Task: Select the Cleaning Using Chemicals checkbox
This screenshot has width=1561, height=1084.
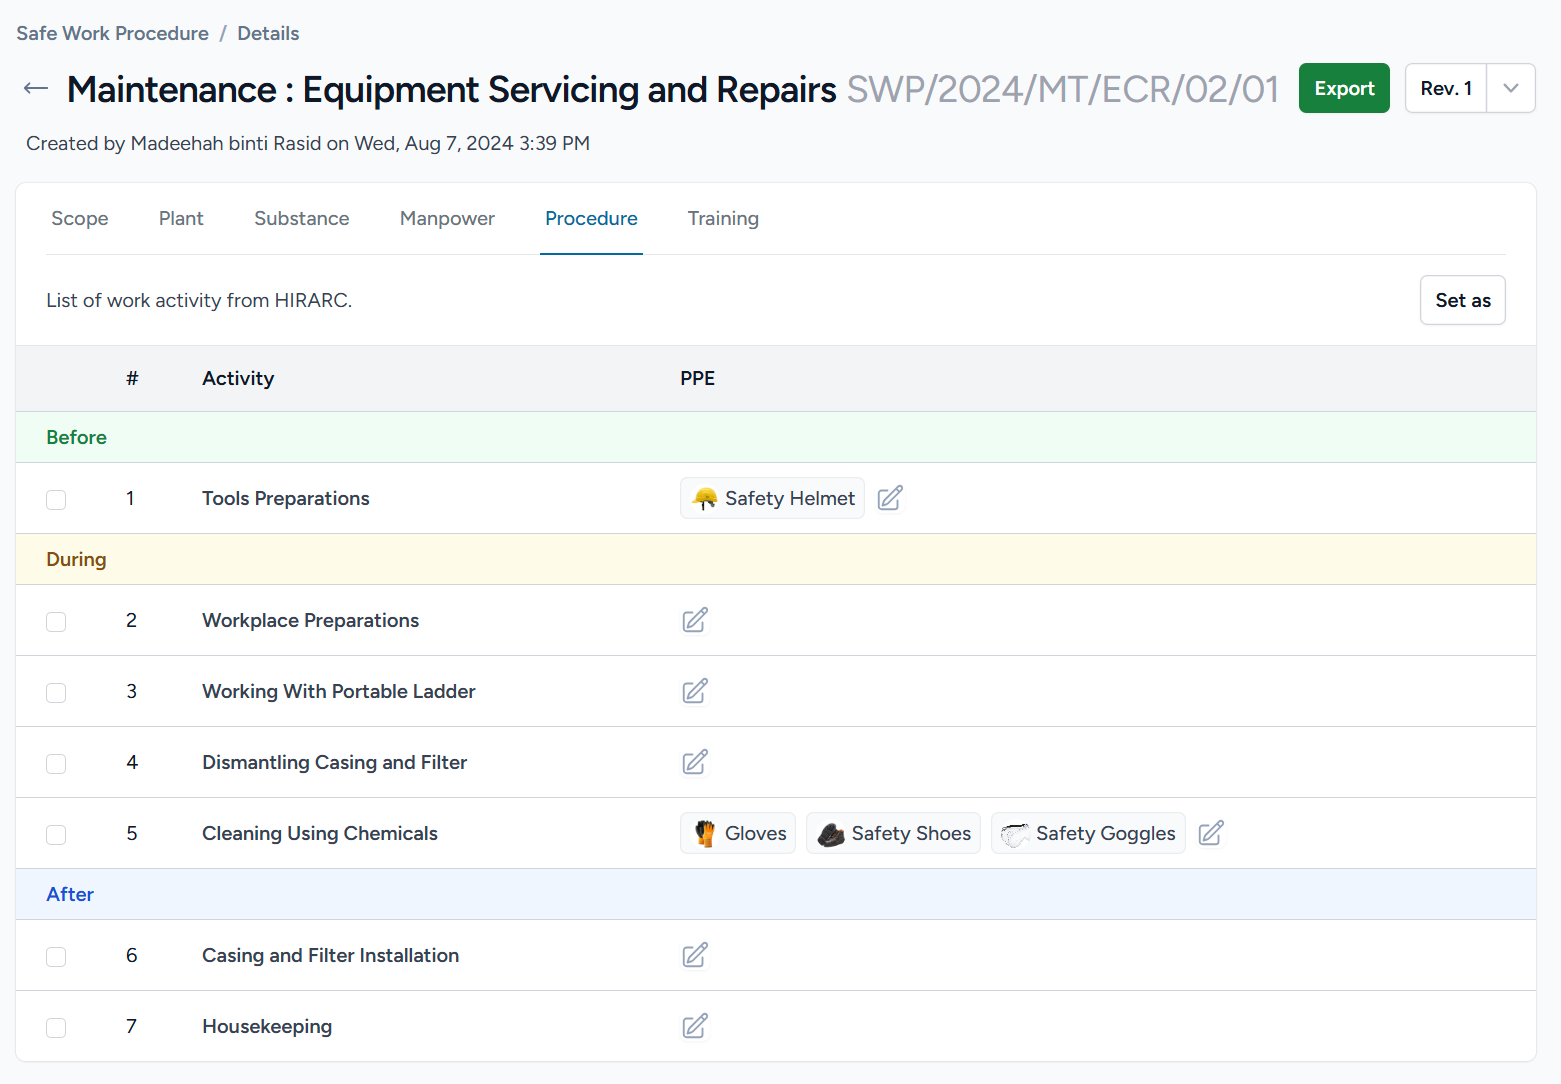Action: point(56,834)
